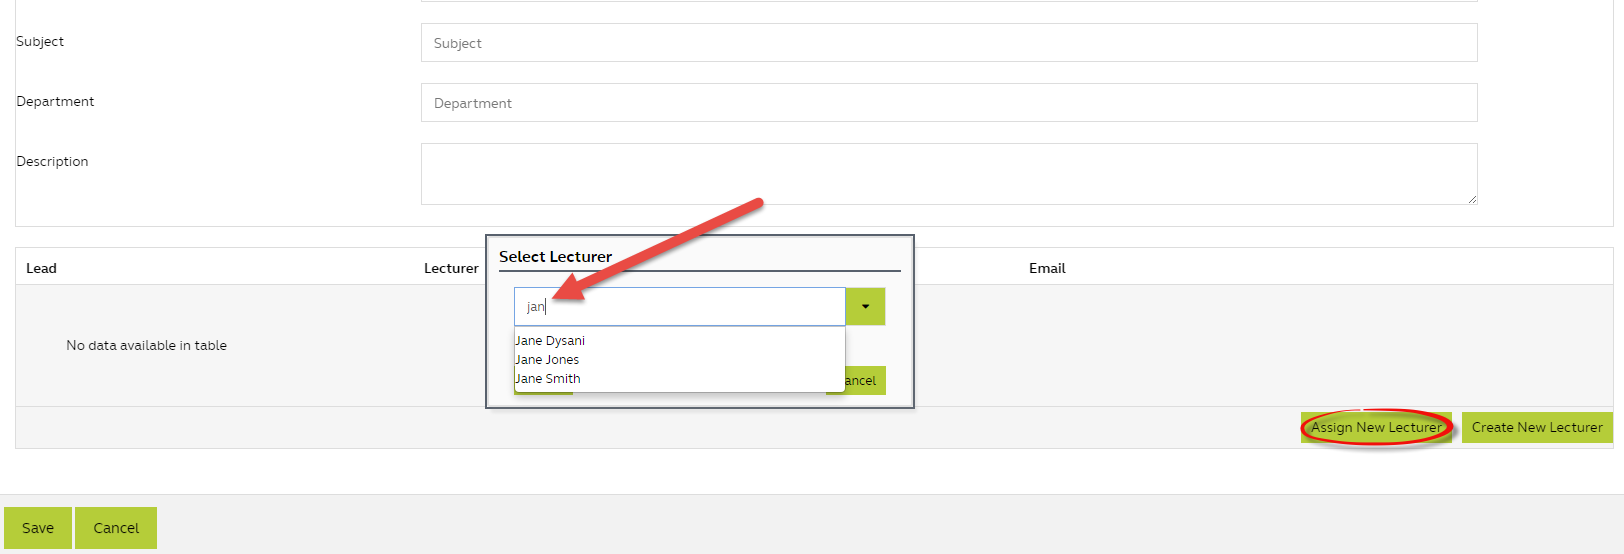Viewport: 1624px width, 554px height.
Task: Sort the table by the Lead column
Action: pos(42,268)
